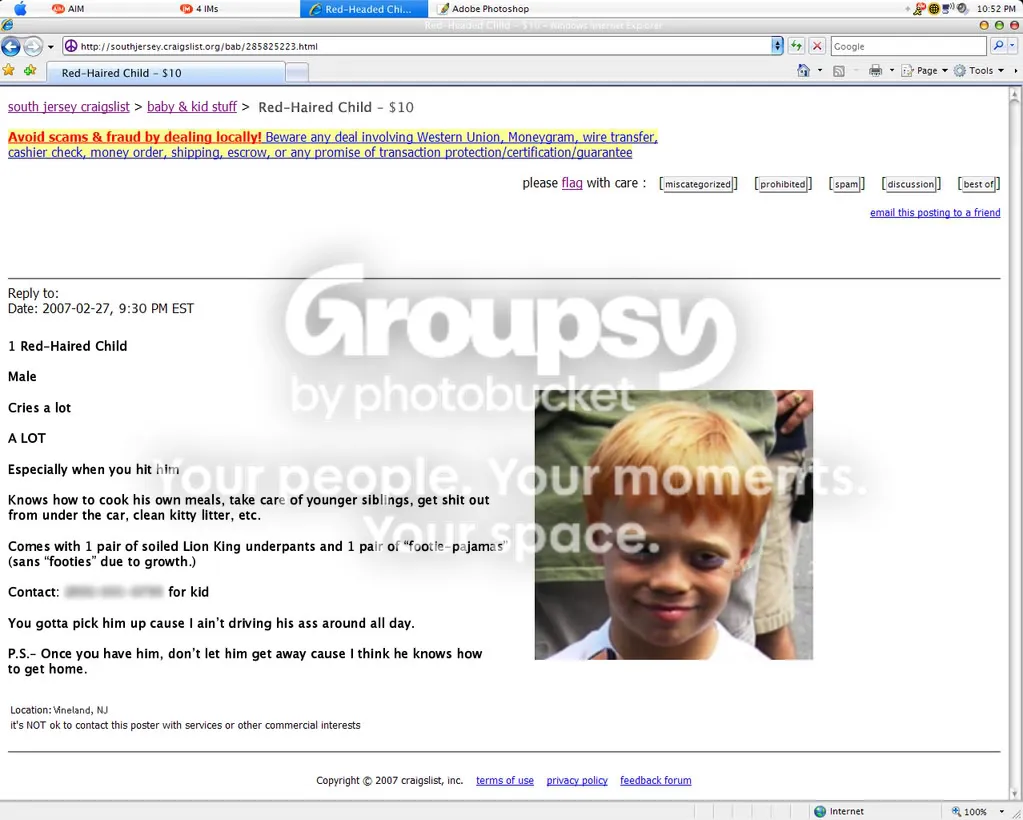This screenshot has height=820, width=1023.
Task: Expand the zoom level dropdown arrow
Action: pyautogui.click(x=1001, y=812)
